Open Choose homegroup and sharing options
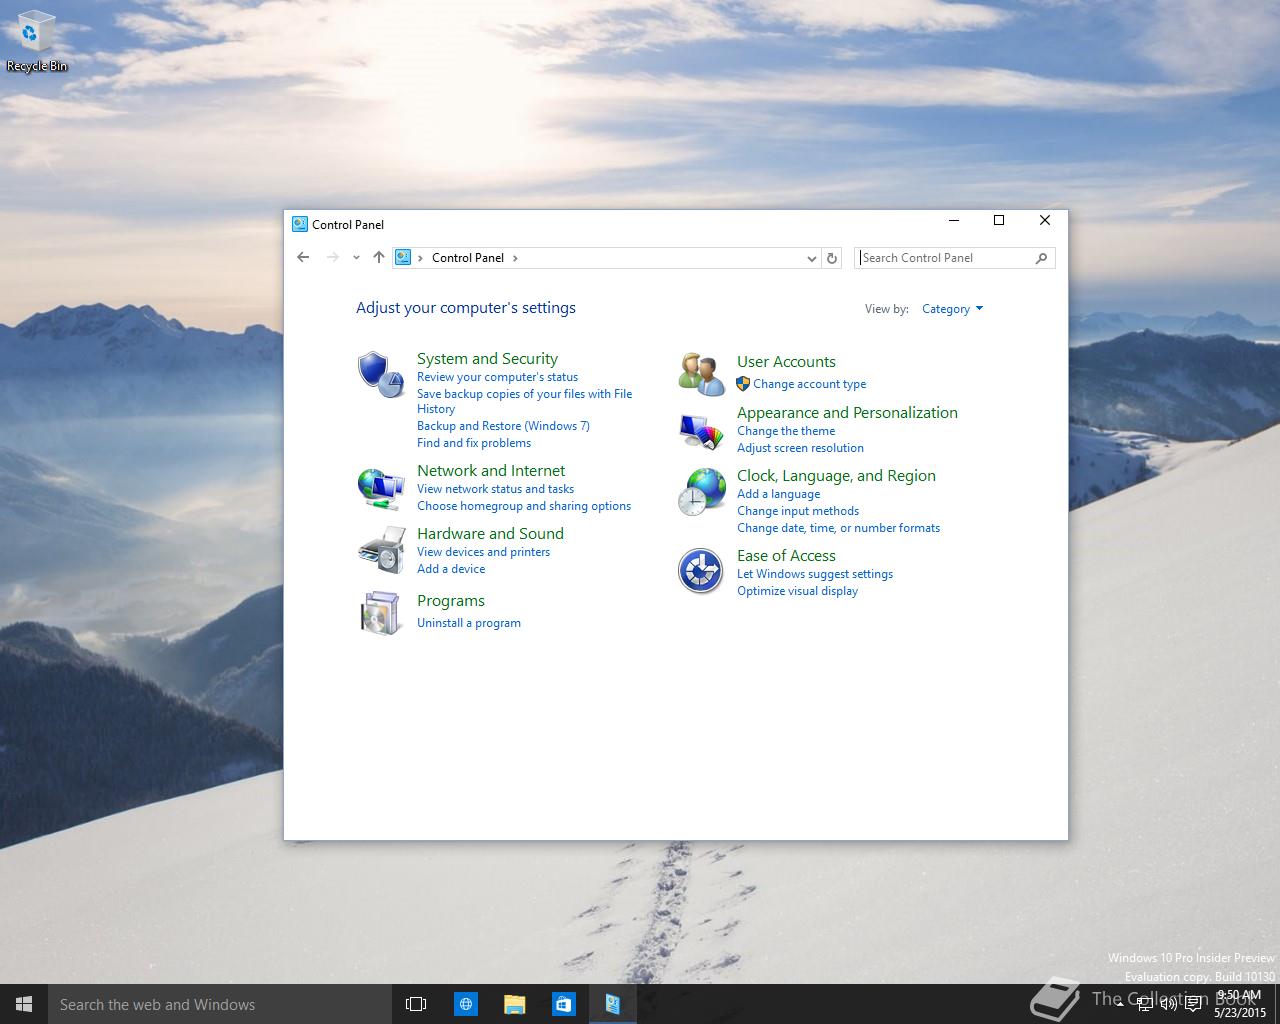The width and height of the screenshot is (1280, 1024). tap(524, 506)
